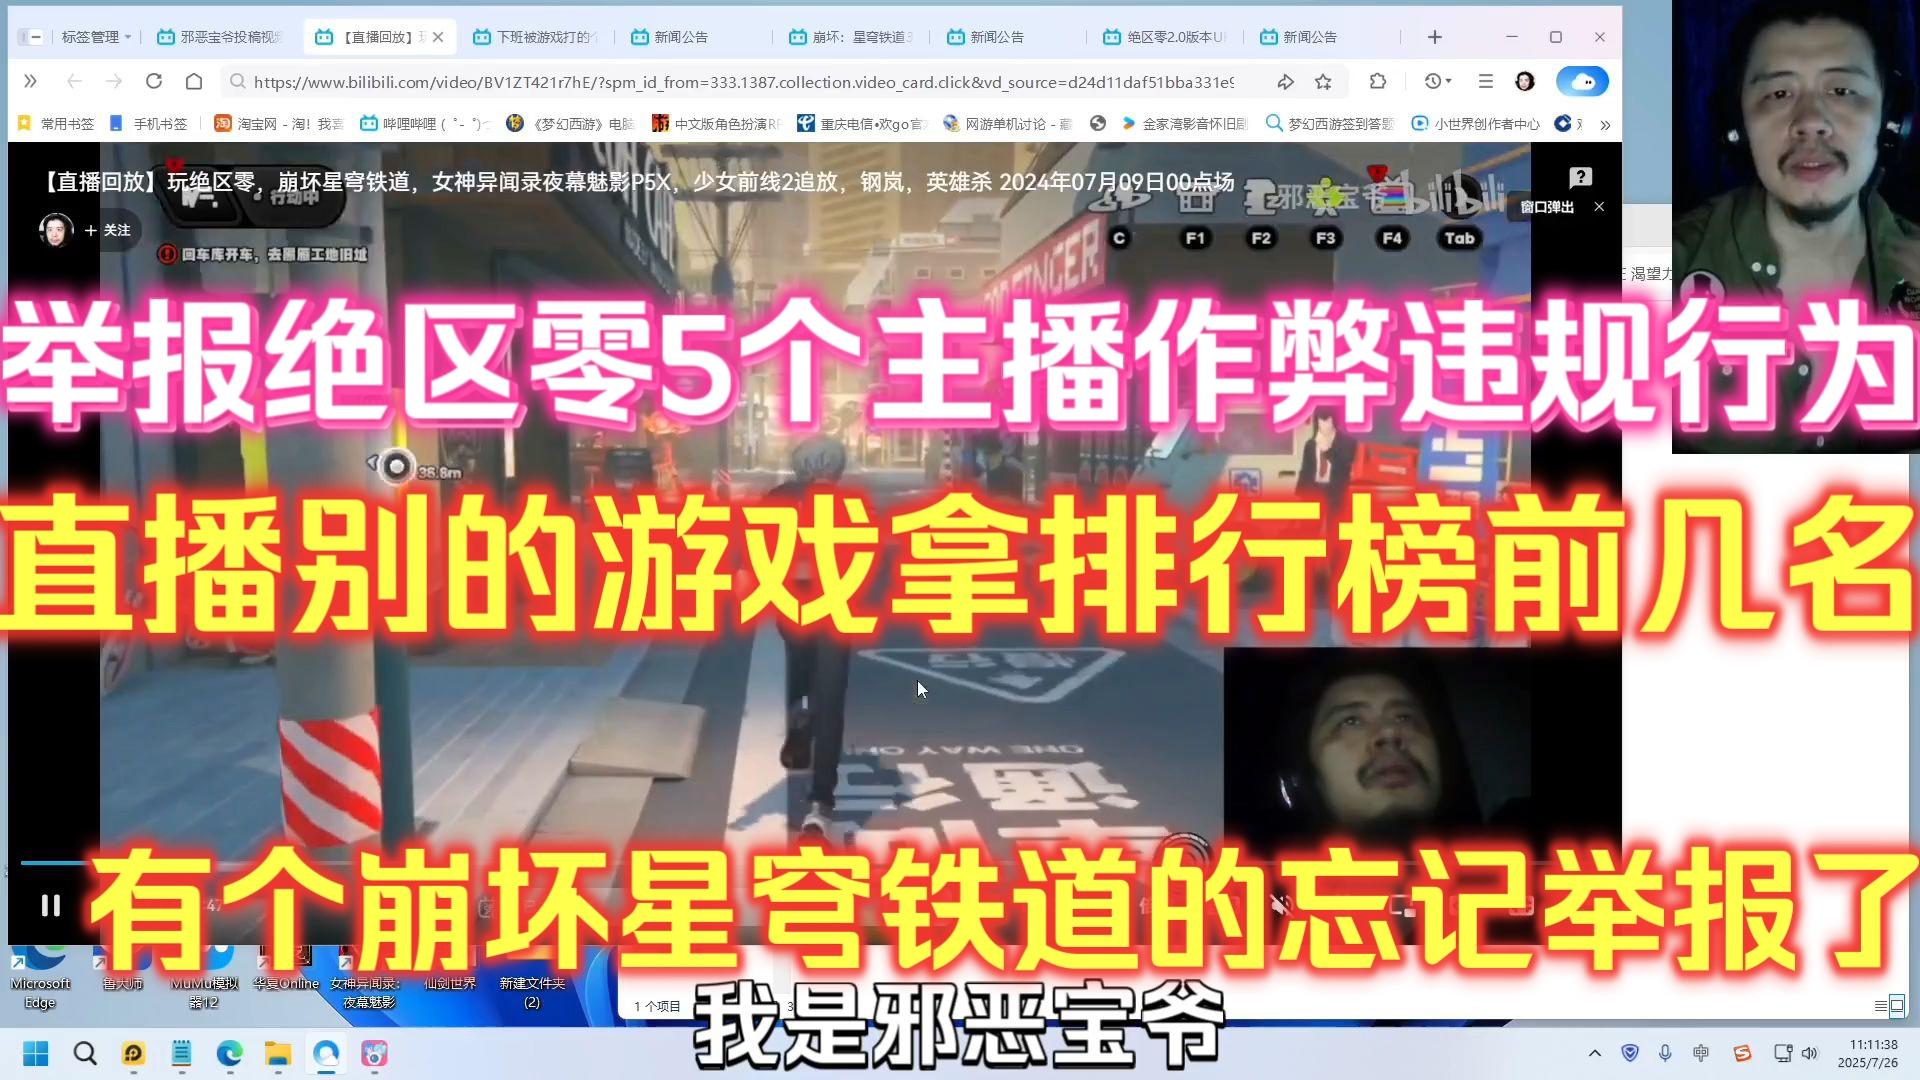Open the active blue browser taskbar icon

point(326,1053)
